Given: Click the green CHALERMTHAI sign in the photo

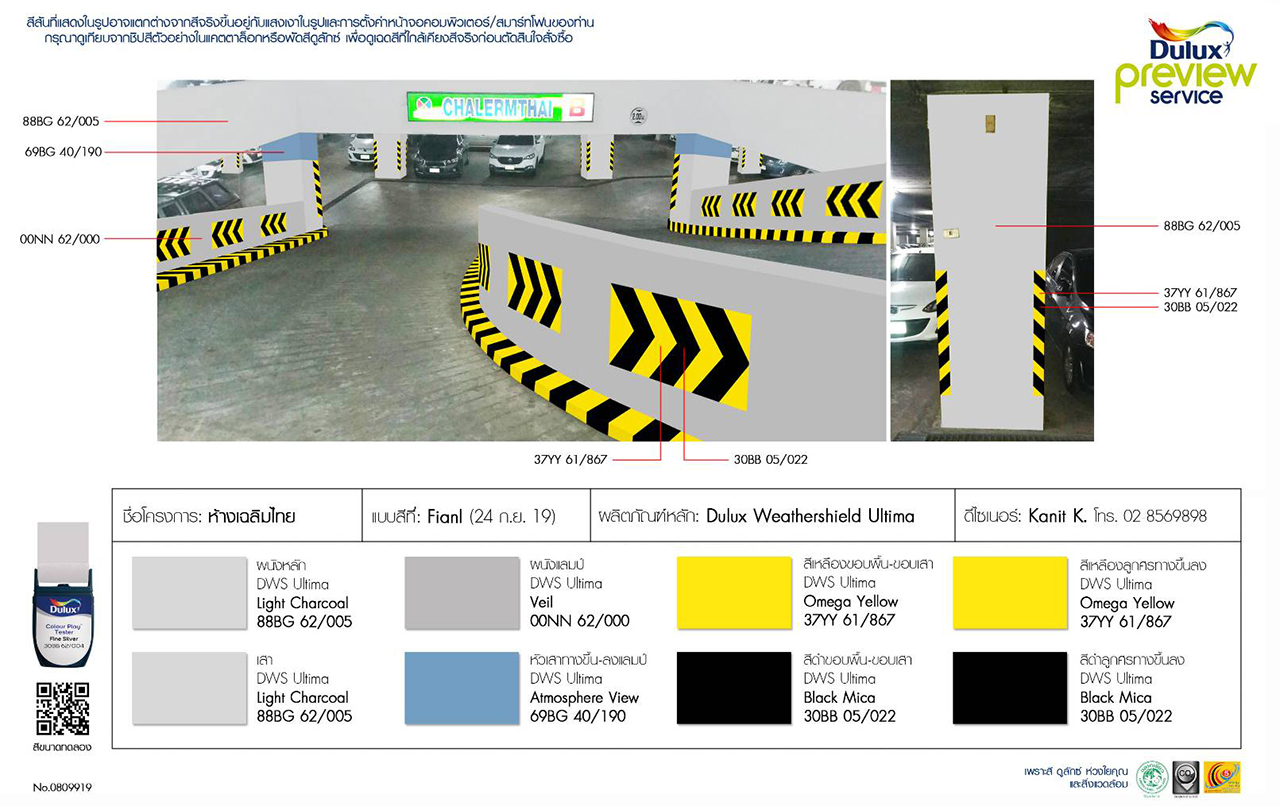Looking at the screenshot, I should pyautogui.click(x=500, y=107).
